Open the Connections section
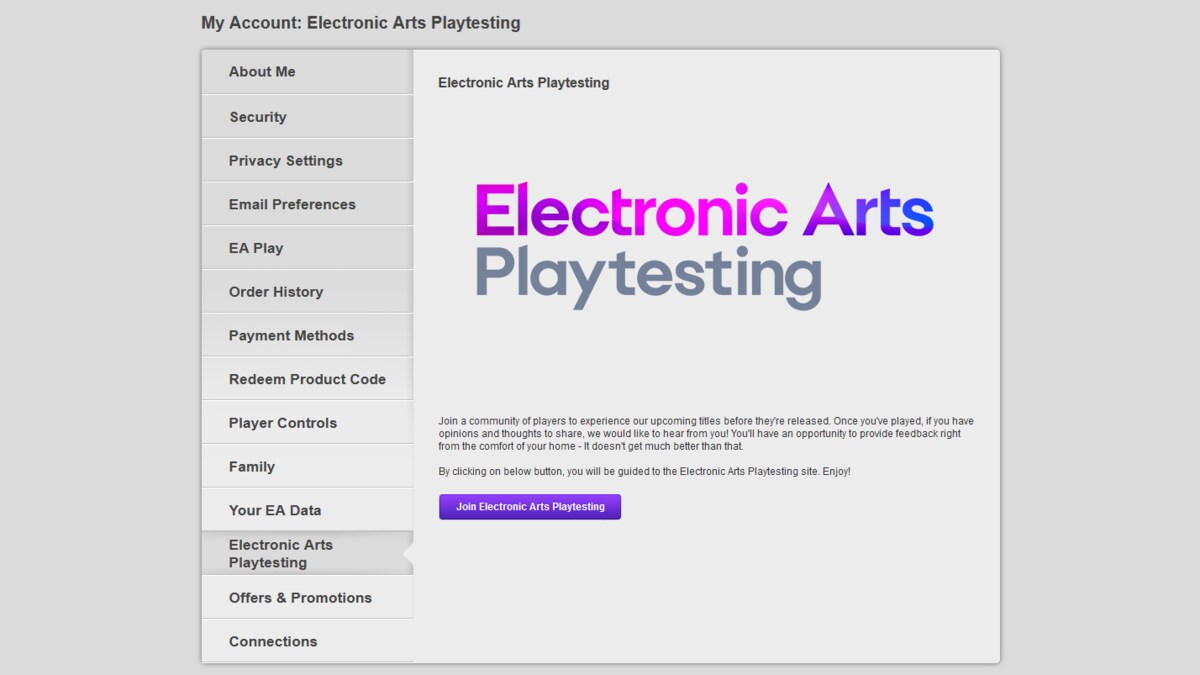1200x675 pixels. (307, 641)
